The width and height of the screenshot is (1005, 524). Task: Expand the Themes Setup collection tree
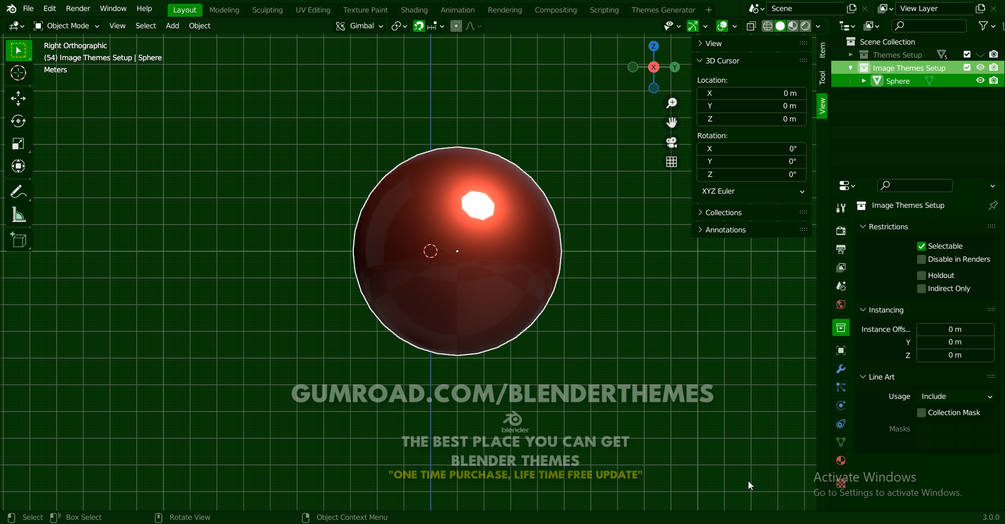click(x=851, y=54)
